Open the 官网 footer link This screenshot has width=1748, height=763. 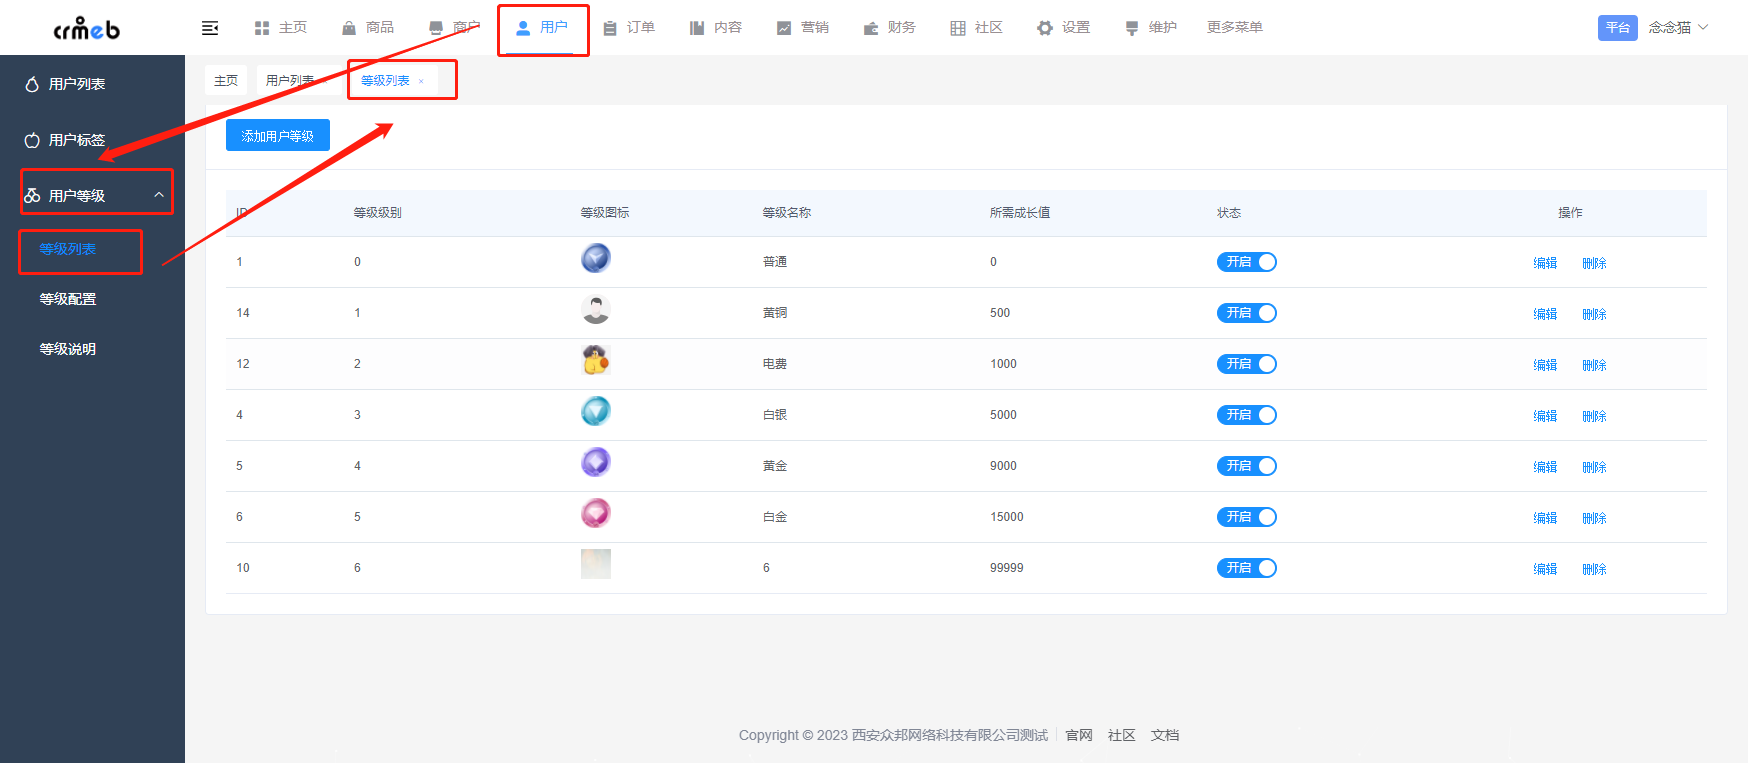tap(1079, 735)
